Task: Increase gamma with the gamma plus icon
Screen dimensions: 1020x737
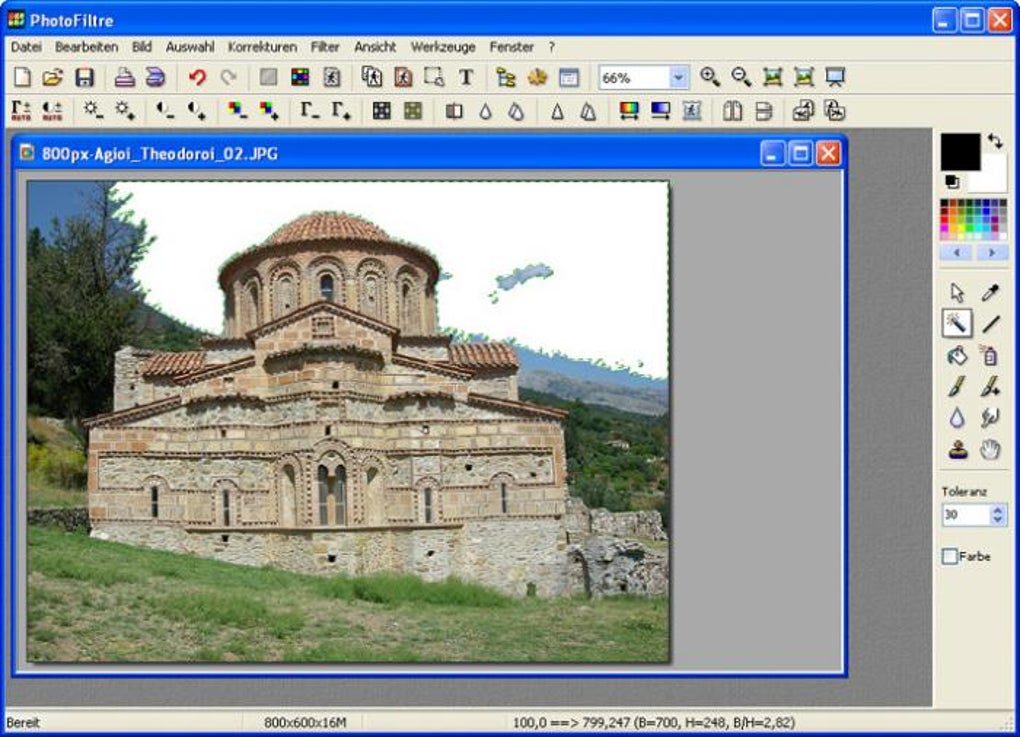Action: 341,111
